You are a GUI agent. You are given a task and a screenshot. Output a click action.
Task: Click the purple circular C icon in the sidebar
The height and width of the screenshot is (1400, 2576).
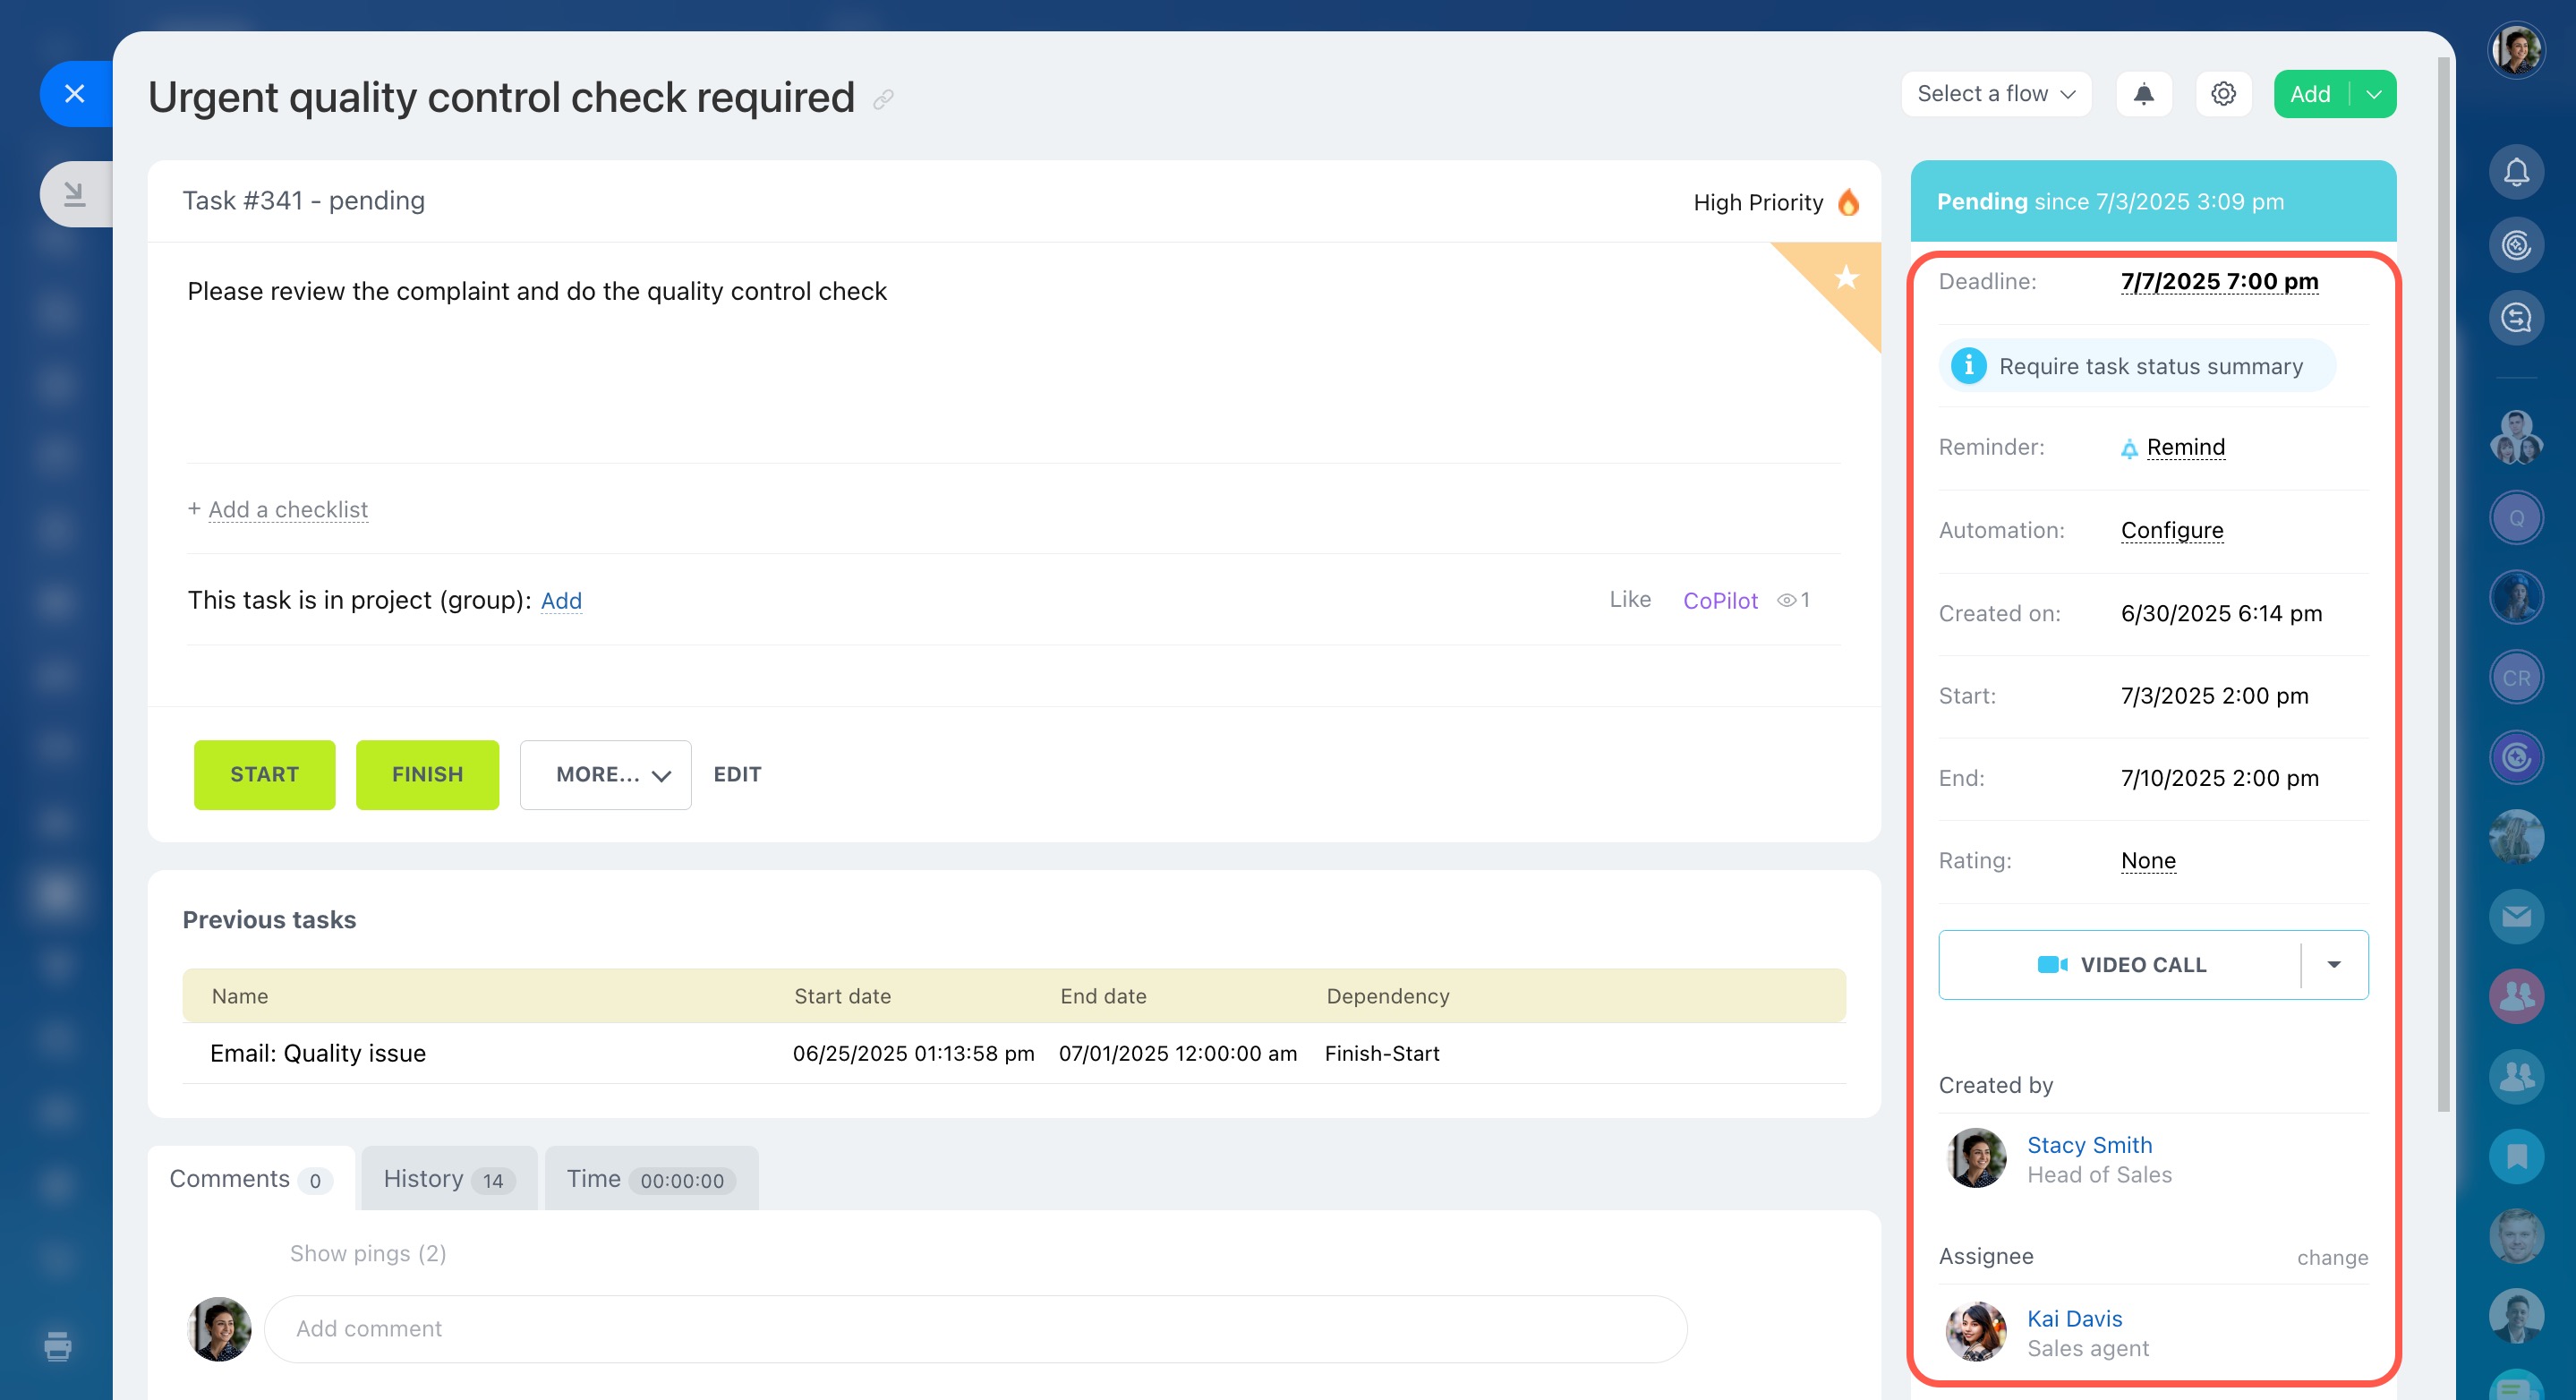coord(2516,757)
